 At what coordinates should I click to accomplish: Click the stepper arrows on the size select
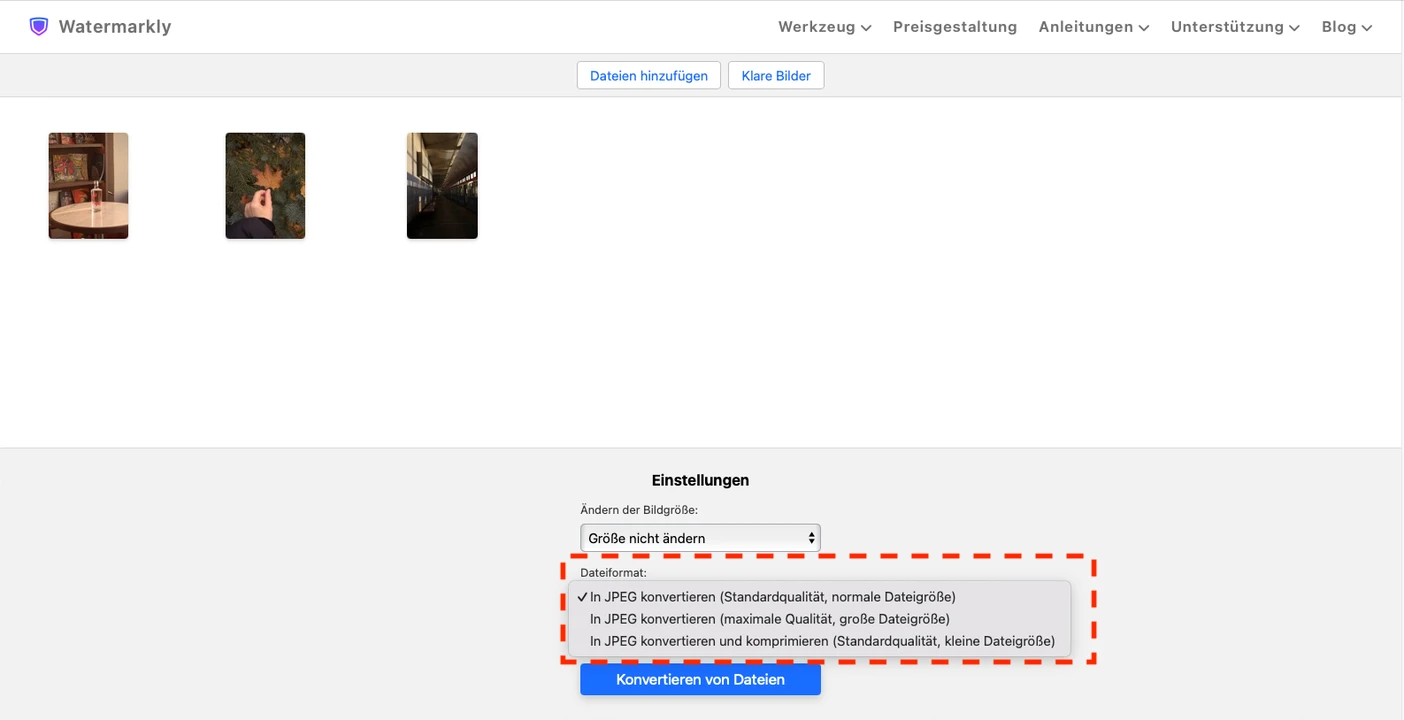(811, 538)
